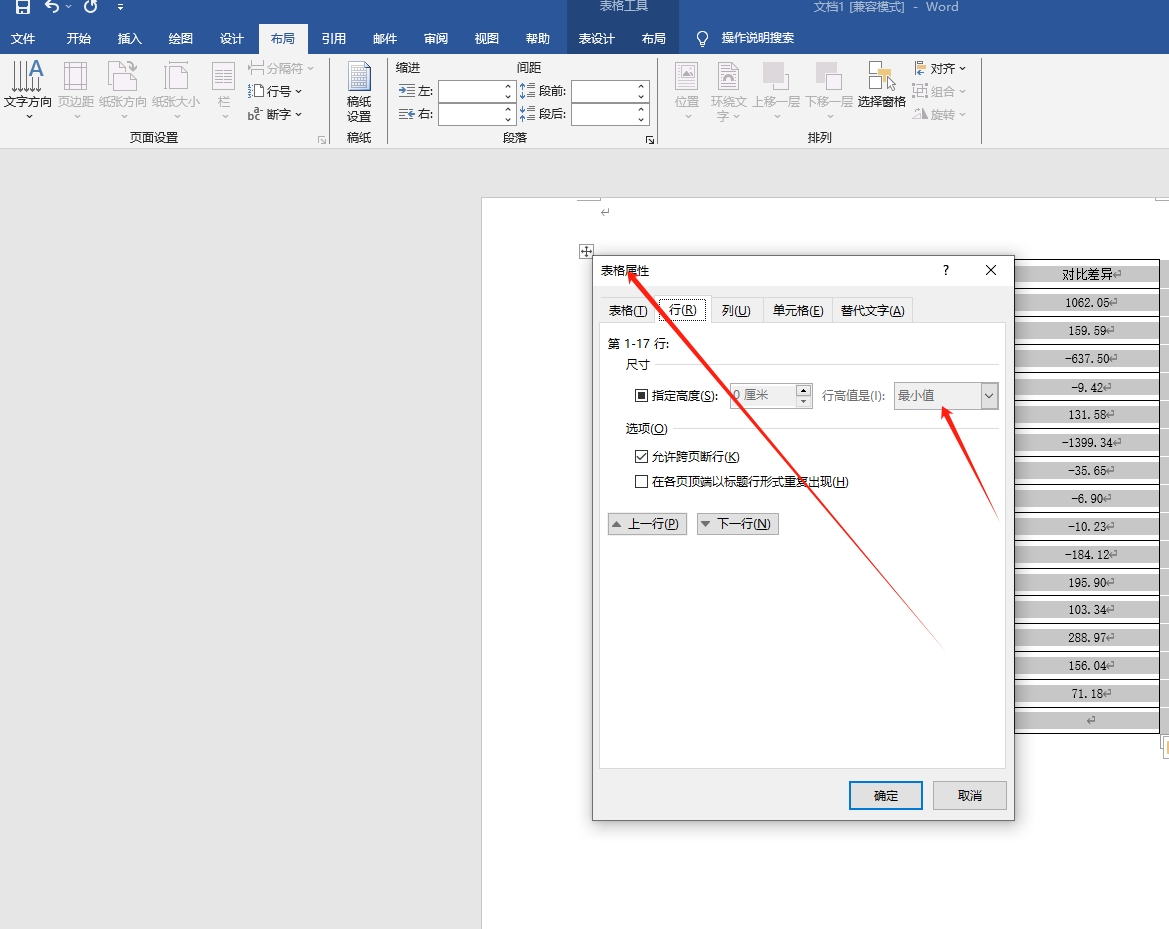Open the 旋转 rotate dropdown
Image resolution: width=1169 pixels, height=929 pixels.
click(x=939, y=114)
